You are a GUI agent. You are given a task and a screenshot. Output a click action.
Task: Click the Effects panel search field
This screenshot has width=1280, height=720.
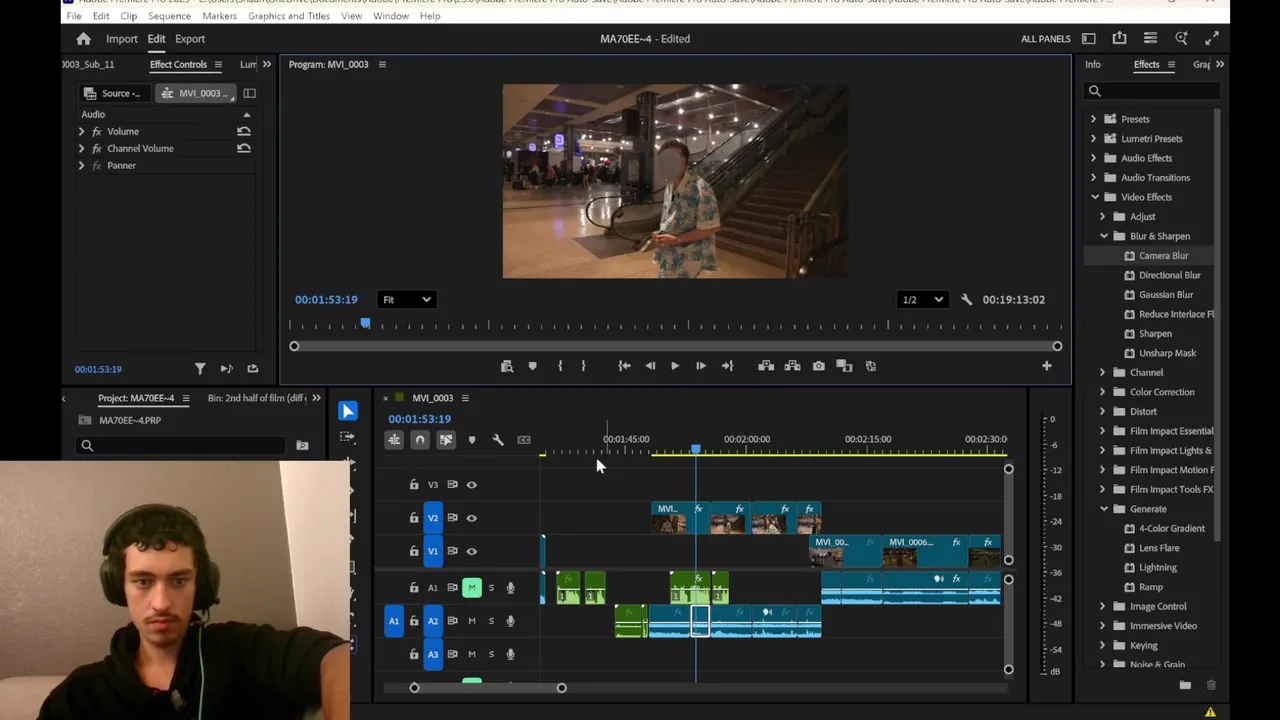1151,91
